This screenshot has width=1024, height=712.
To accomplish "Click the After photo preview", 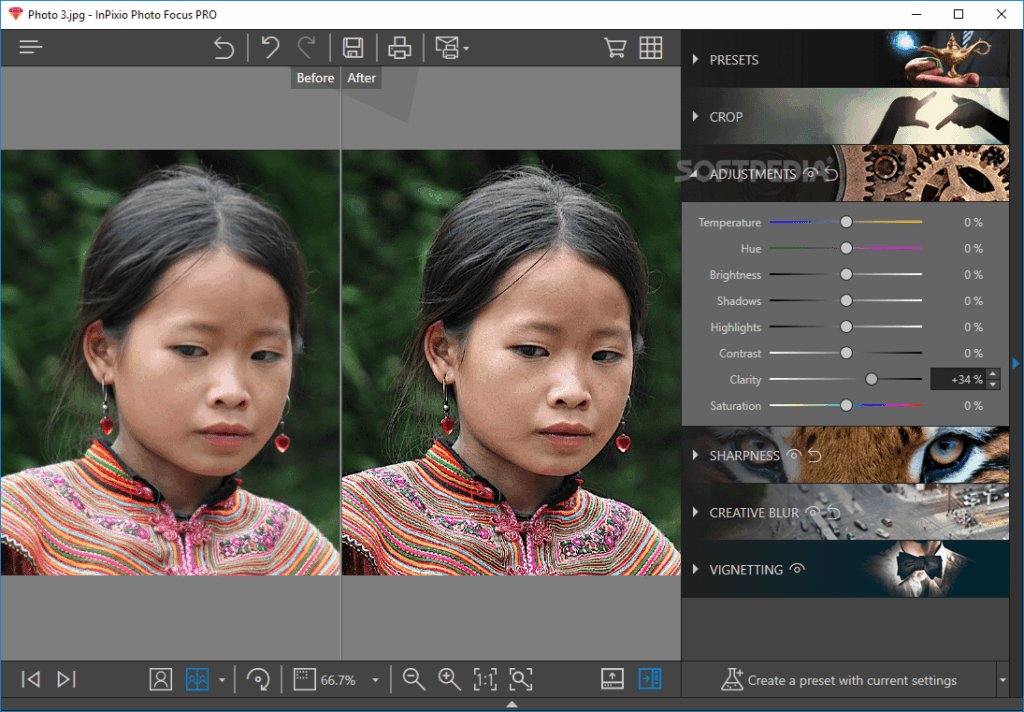I will point(511,363).
